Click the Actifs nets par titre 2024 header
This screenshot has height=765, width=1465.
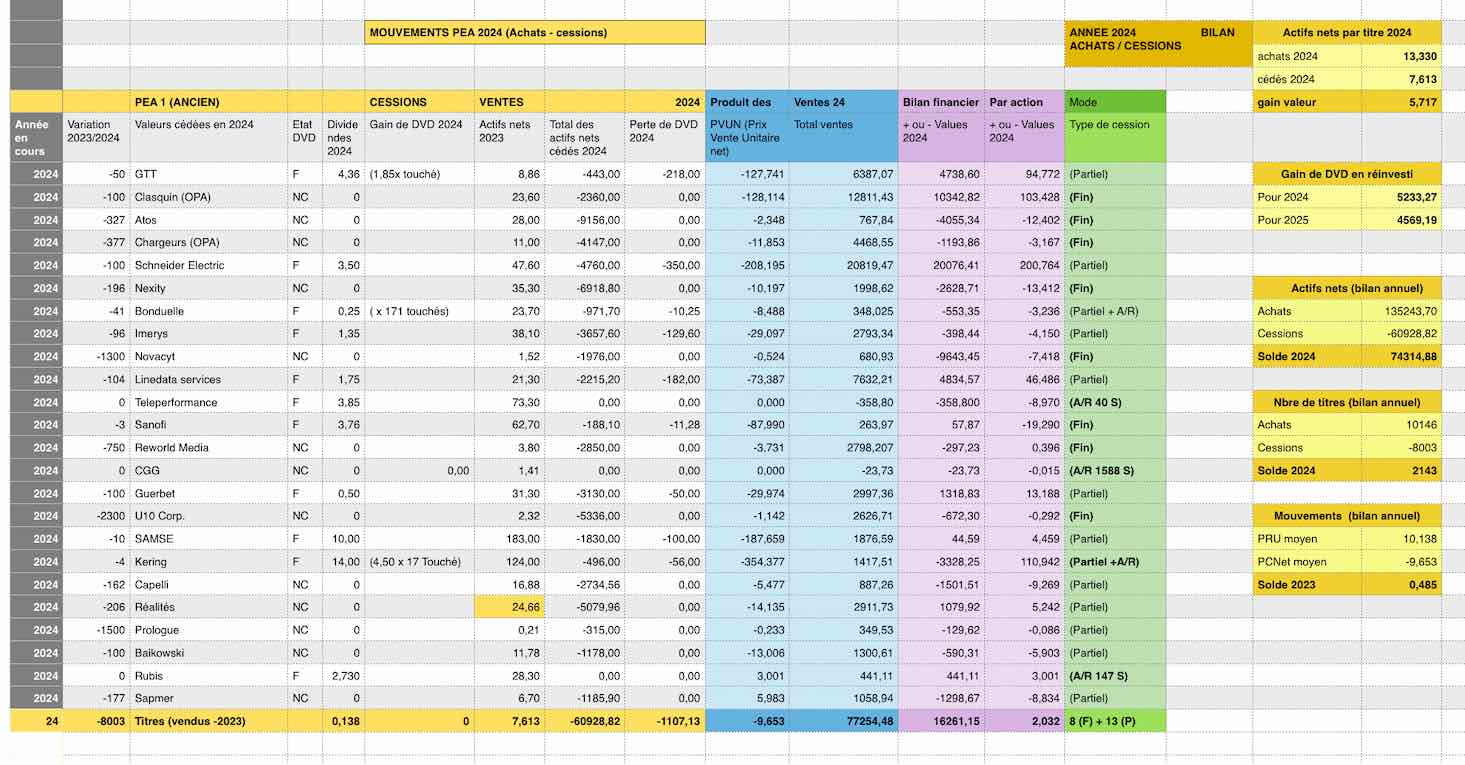pyautogui.click(x=1347, y=33)
